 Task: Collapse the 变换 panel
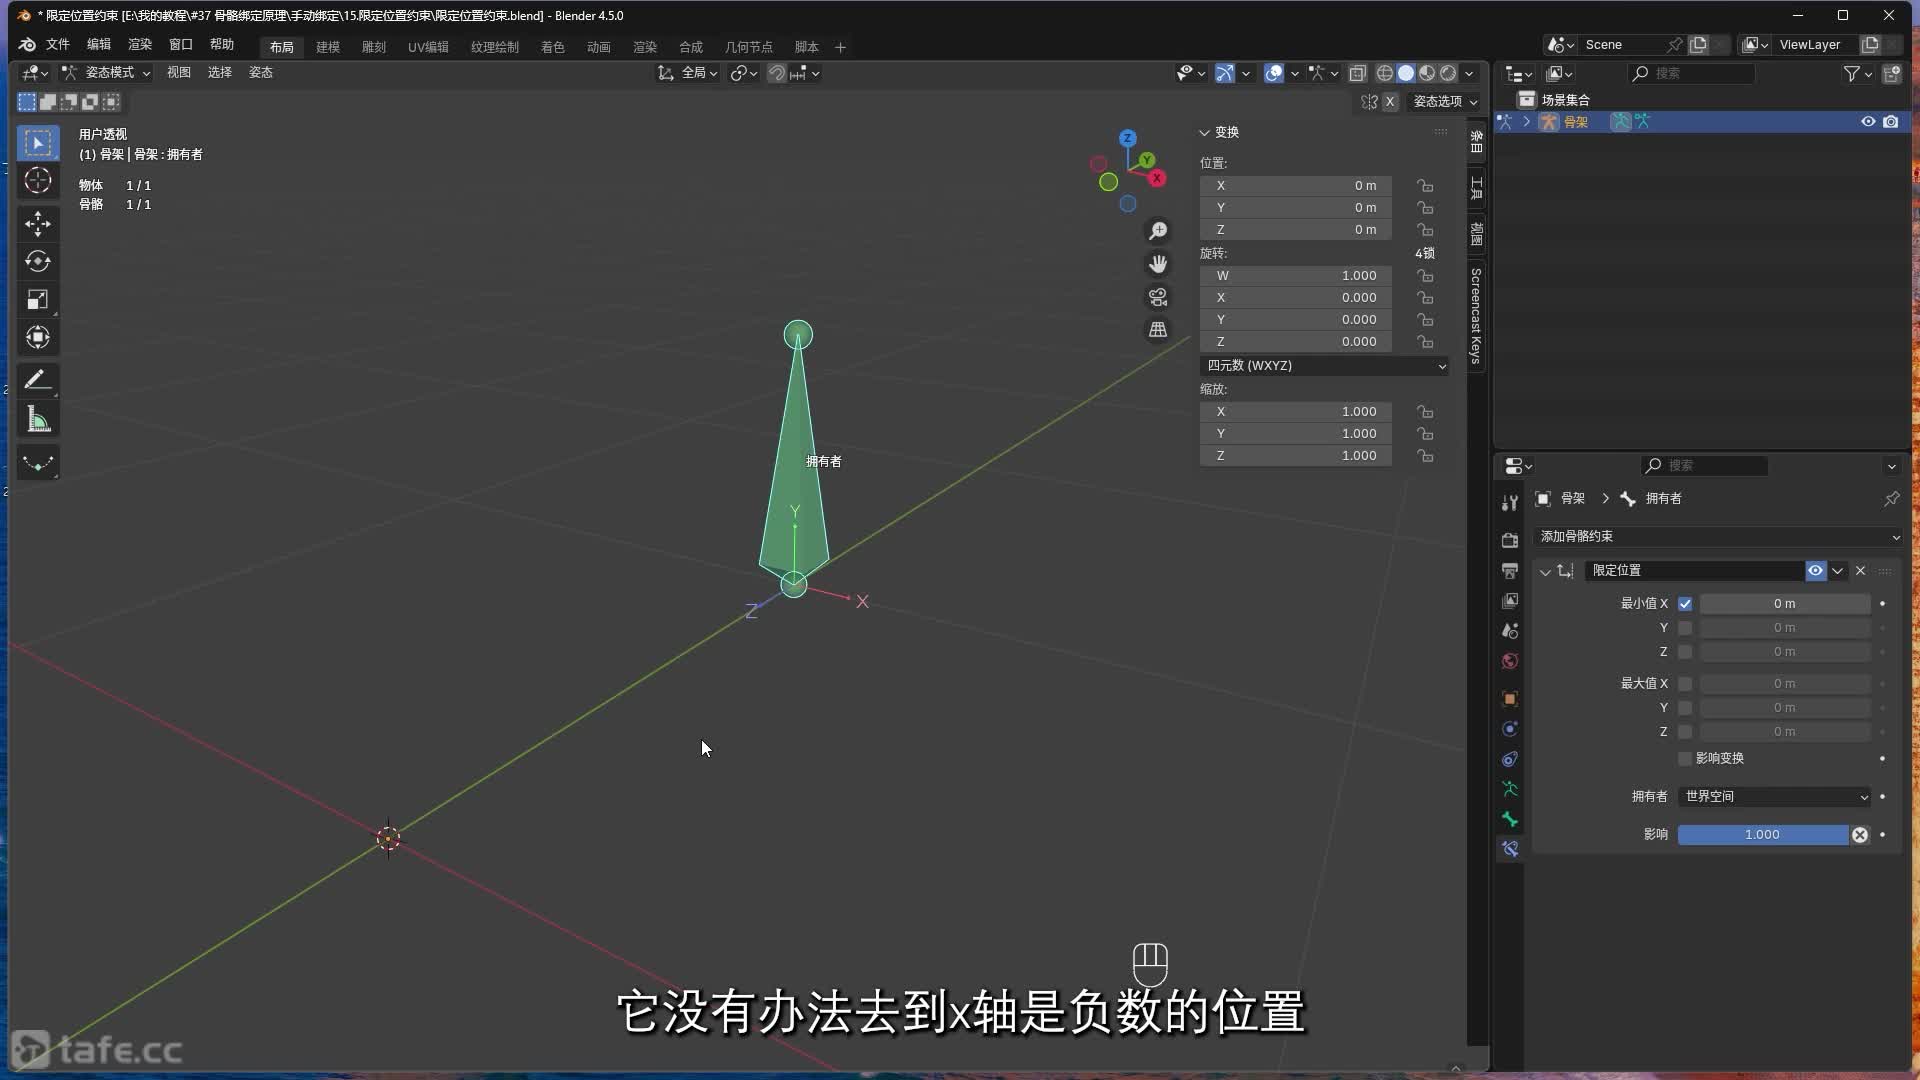(x=1204, y=133)
